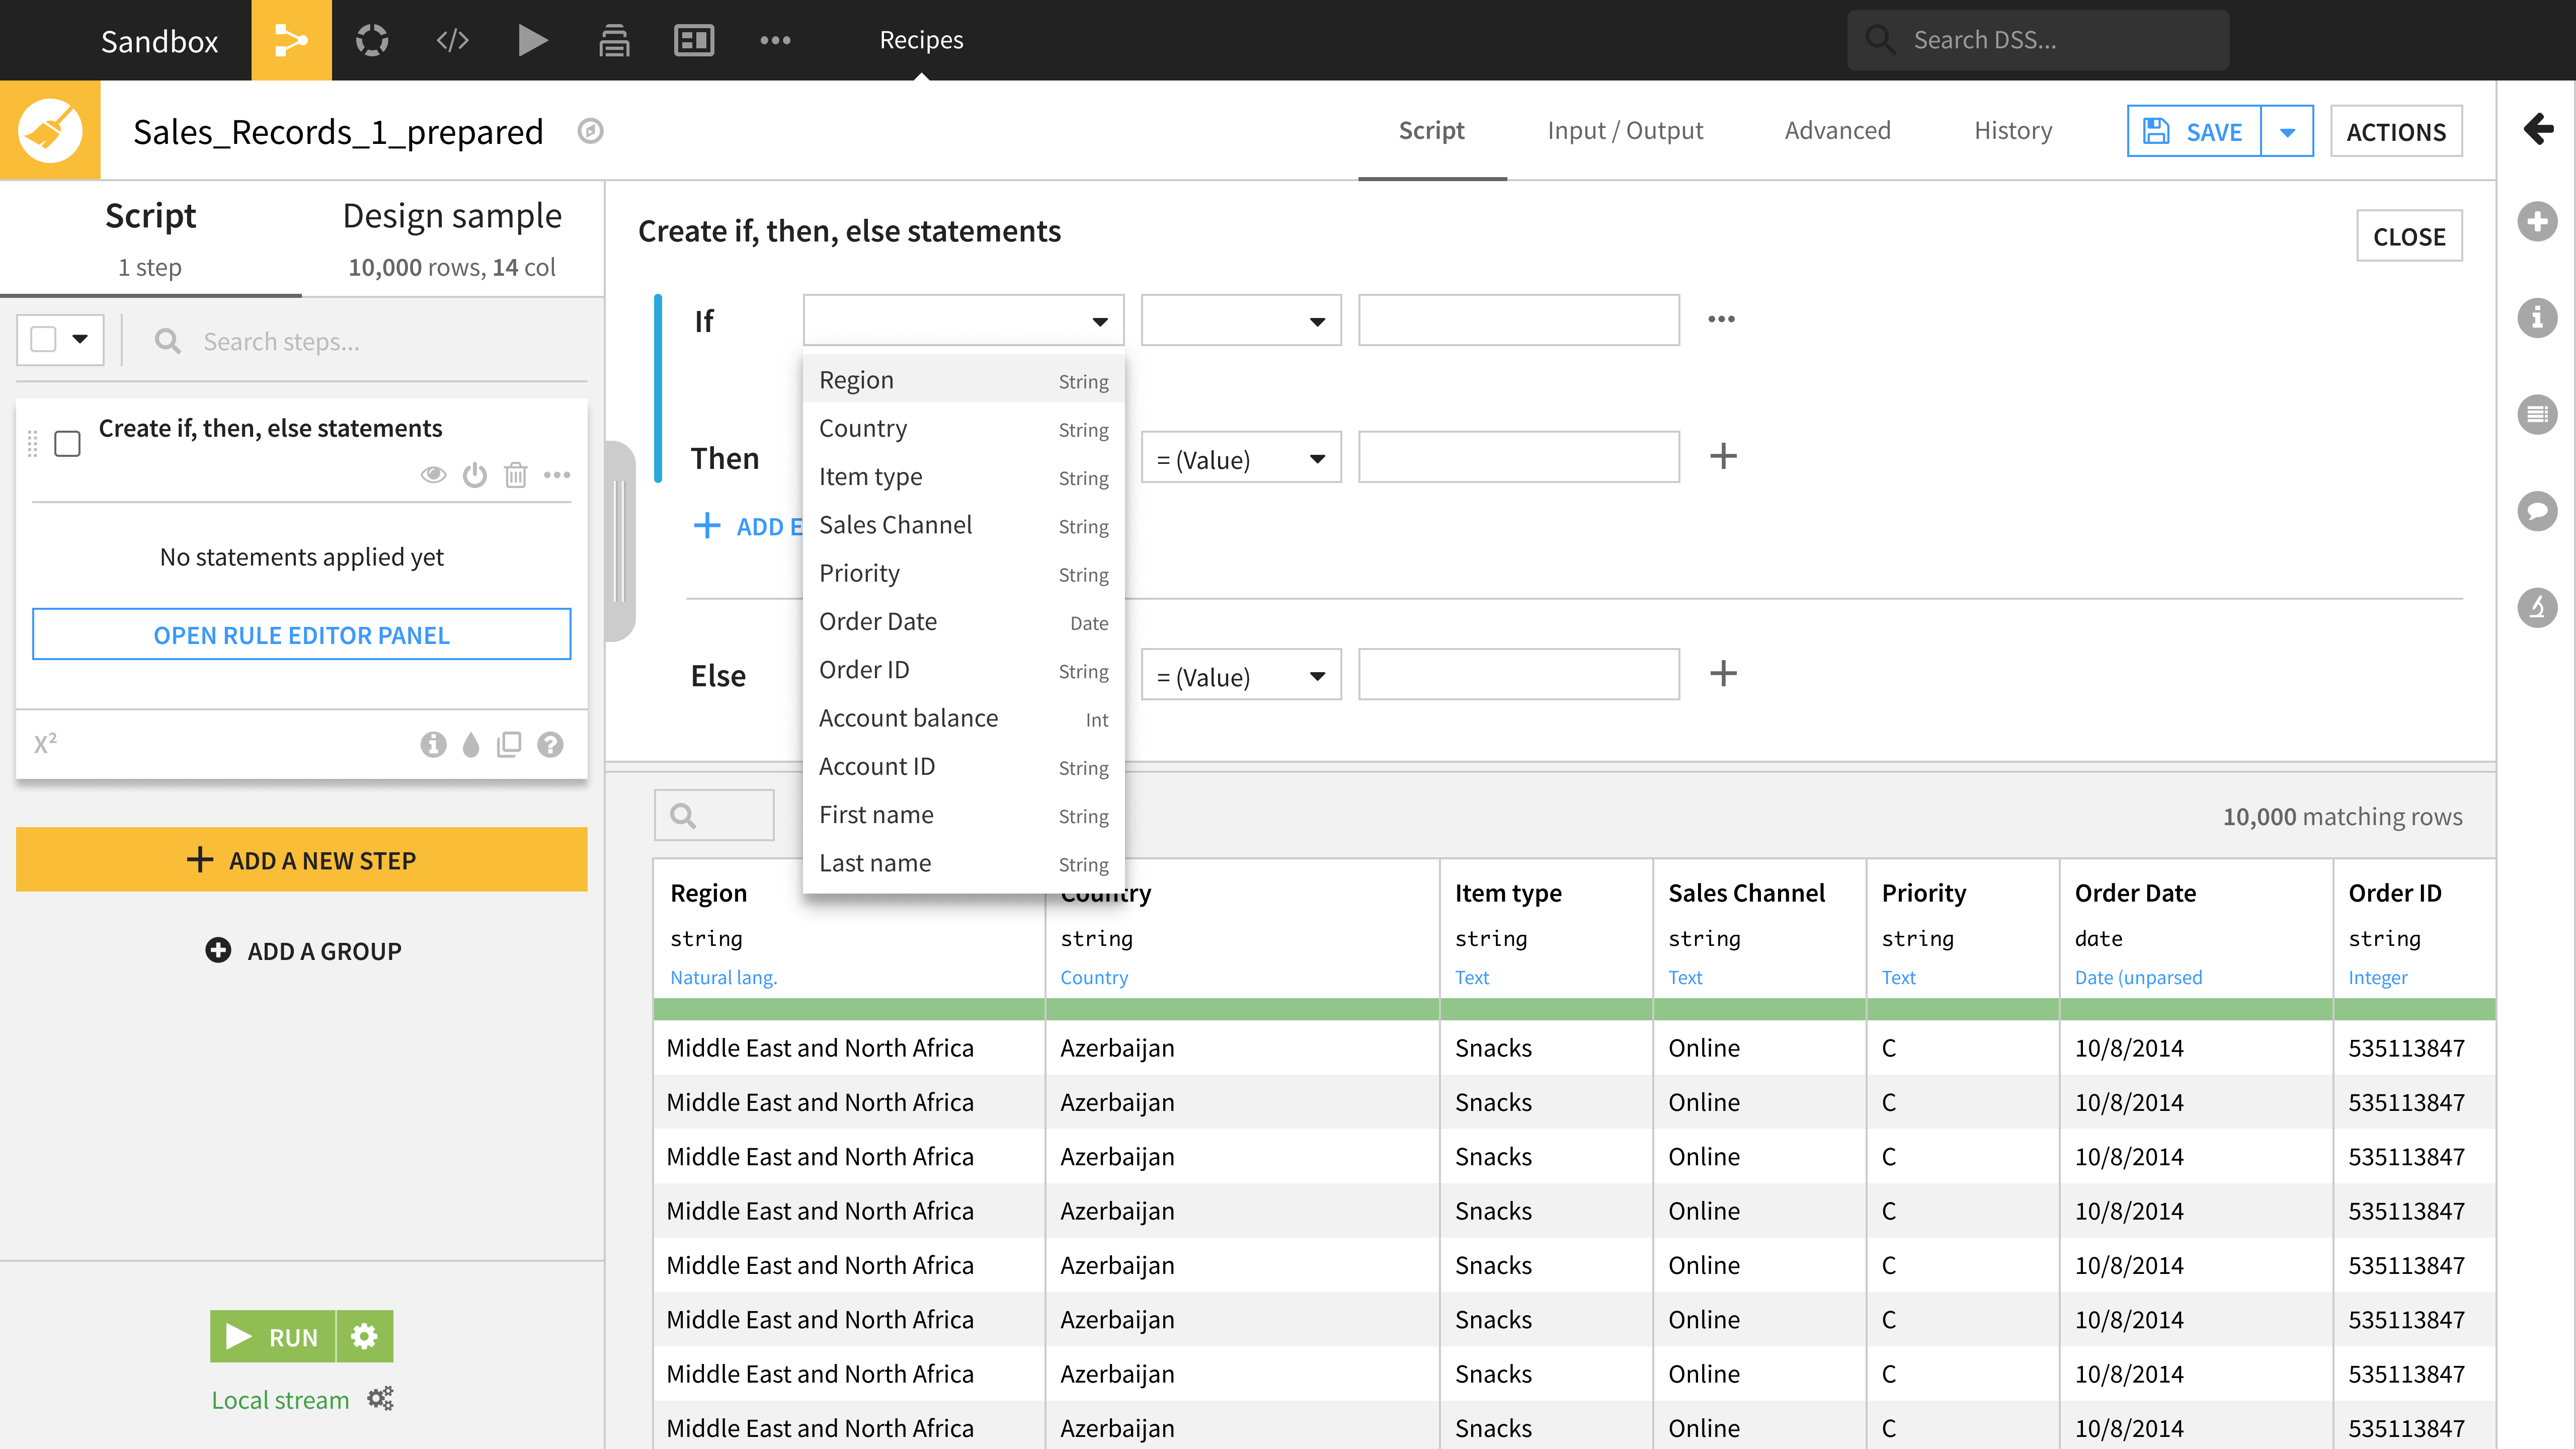
Task: Click the color droplet icon in step footer
Action: (x=471, y=744)
